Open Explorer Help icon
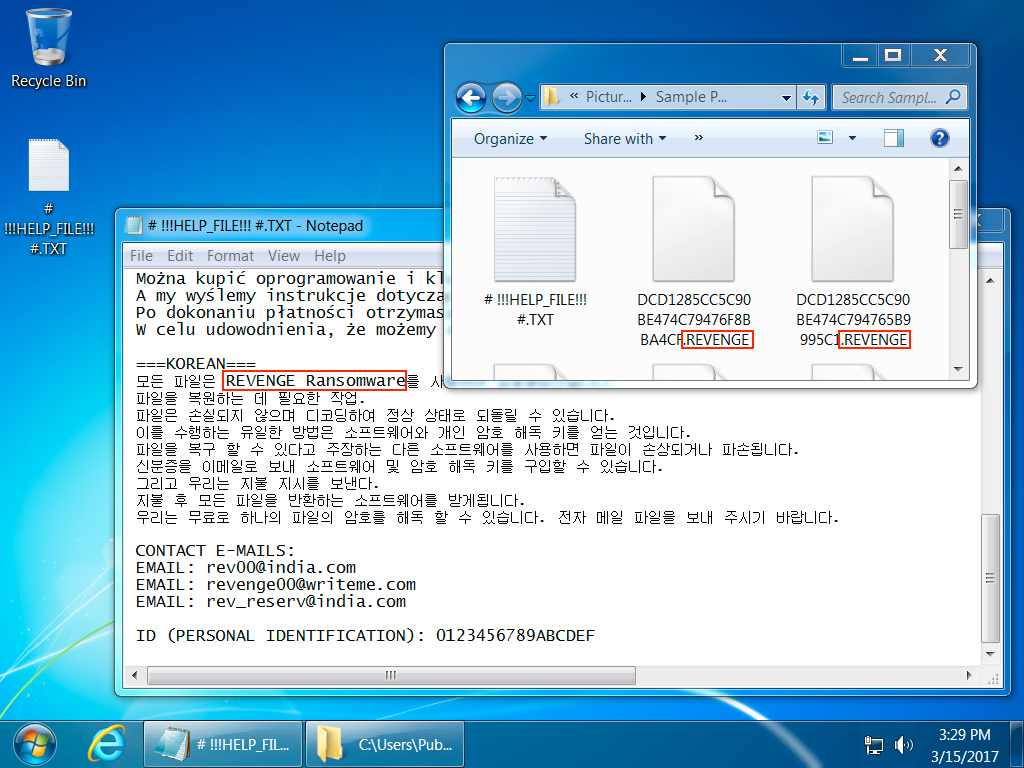The image size is (1024, 768). click(939, 138)
